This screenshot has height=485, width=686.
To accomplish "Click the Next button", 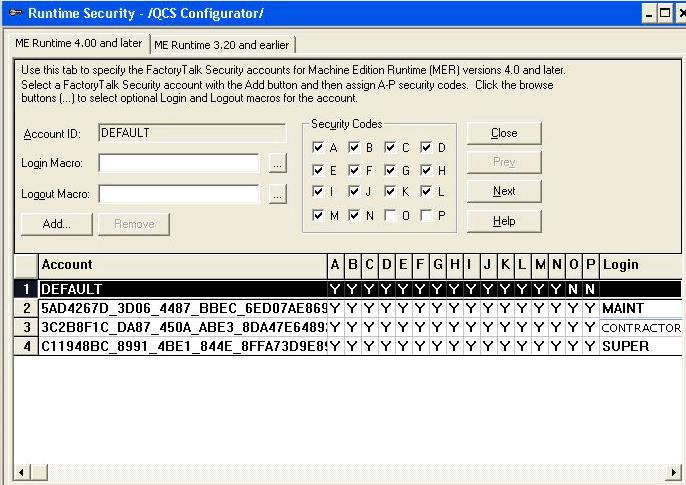I will coord(504,191).
